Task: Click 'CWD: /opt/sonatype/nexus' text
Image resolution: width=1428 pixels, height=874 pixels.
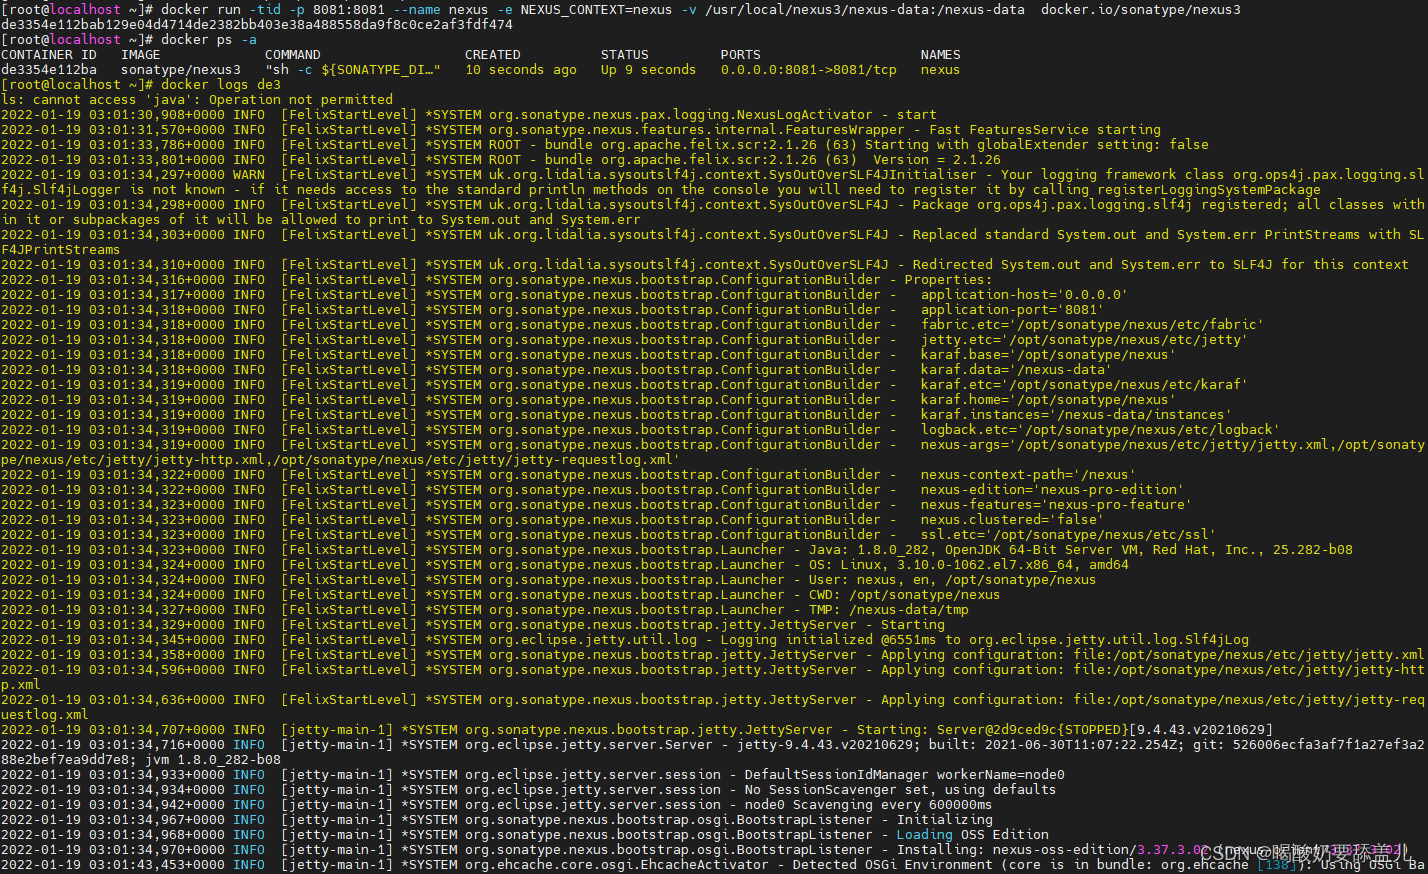Action: click(x=905, y=595)
